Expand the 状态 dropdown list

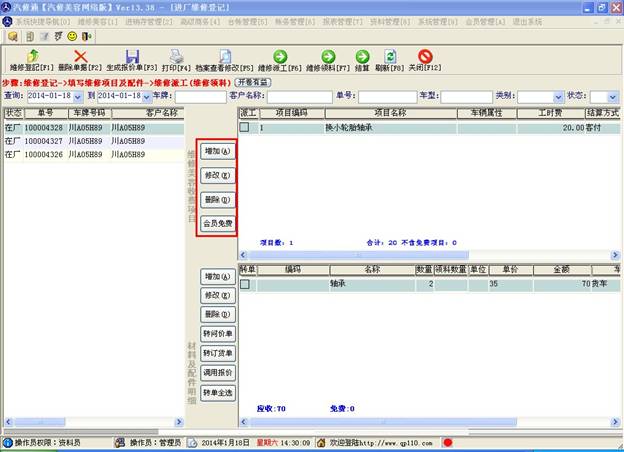tap(614, 97)
